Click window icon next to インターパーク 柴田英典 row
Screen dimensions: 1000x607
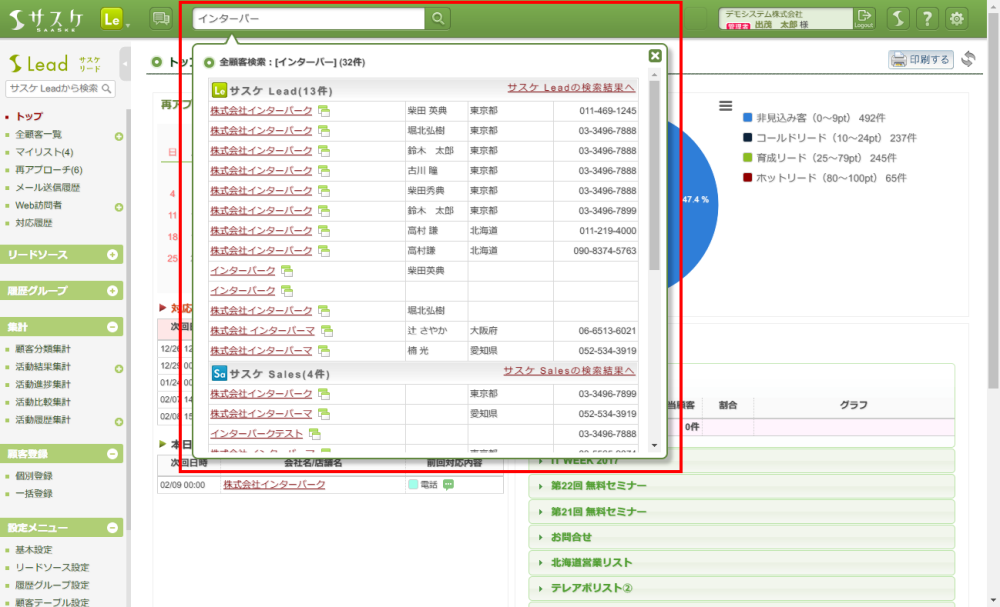(287, 271)
